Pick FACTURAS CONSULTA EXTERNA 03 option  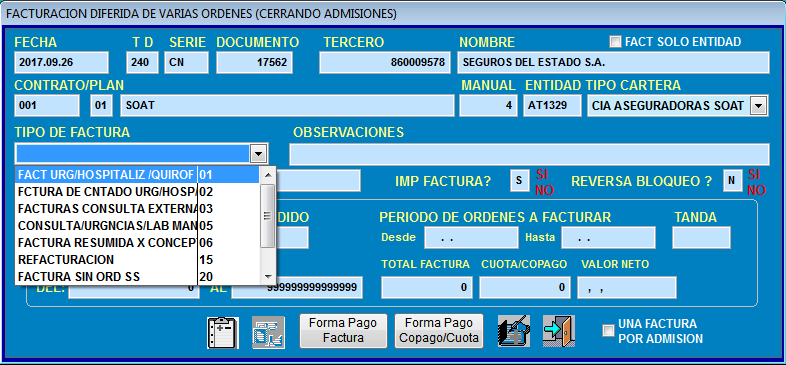137,209
